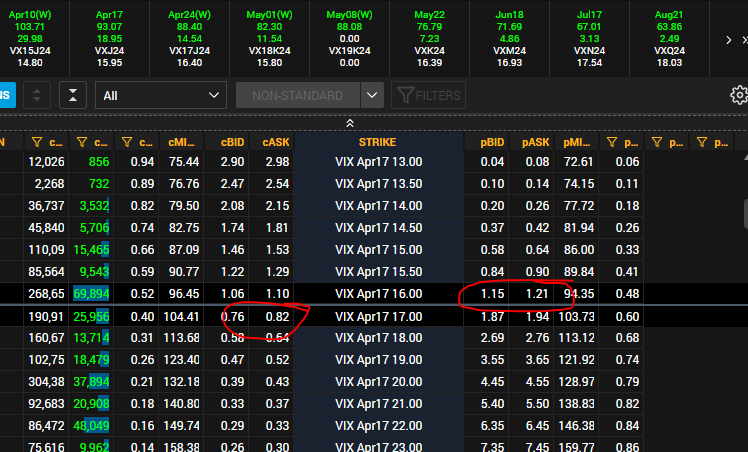Image resolution: width=748 pixels, height=452 pixels.
Task: Select the May01(W) expiration
Action: (x=270, y=39)
